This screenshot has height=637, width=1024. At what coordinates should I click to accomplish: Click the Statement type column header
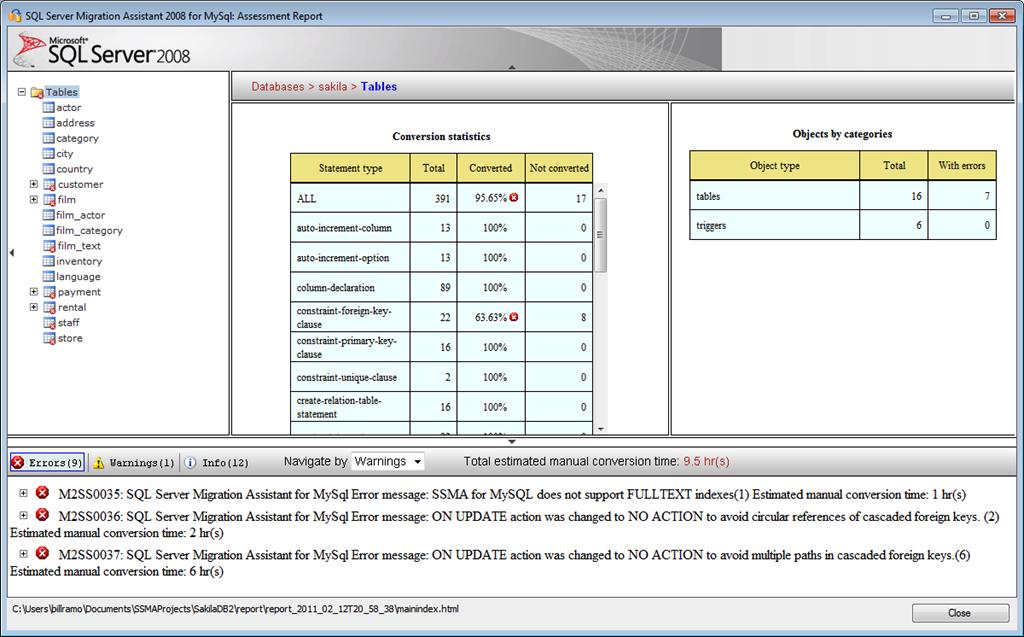point(351,168)
